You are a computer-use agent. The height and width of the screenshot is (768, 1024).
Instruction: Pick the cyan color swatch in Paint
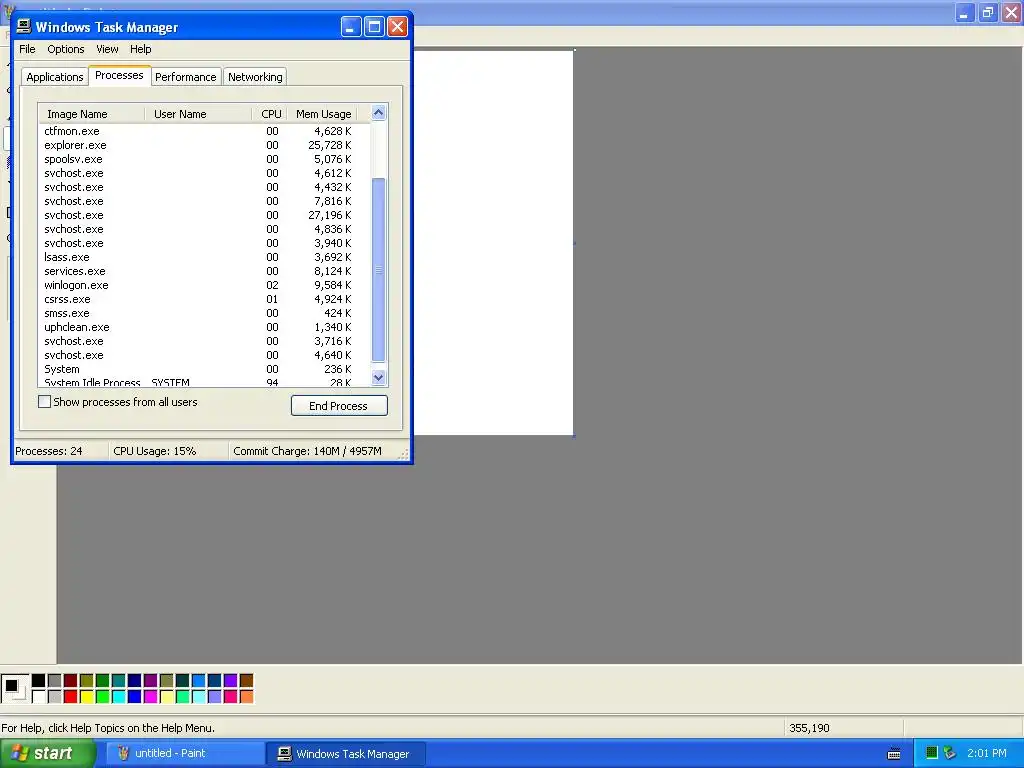[x=118, y=697]
